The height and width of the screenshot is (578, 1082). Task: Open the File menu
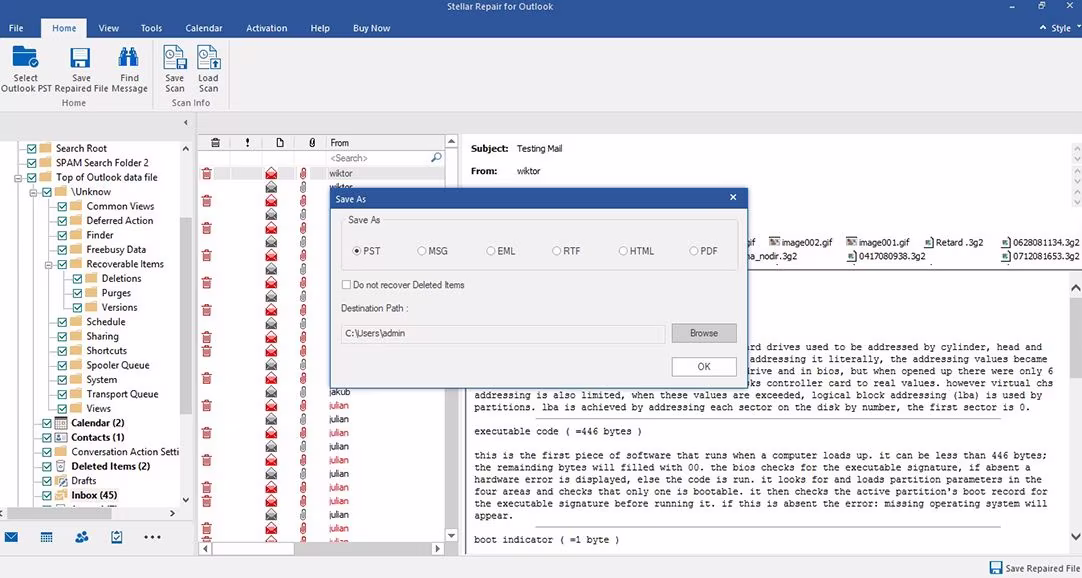point(16,28)
